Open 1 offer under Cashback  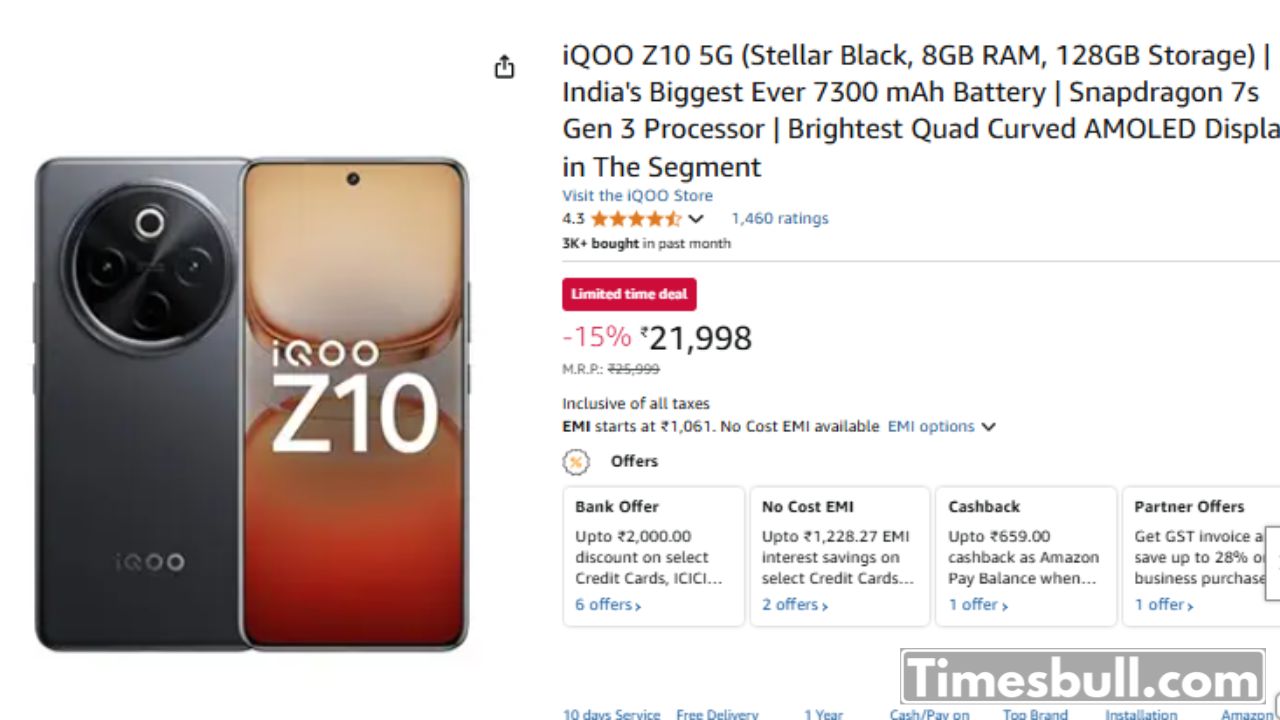978,605
